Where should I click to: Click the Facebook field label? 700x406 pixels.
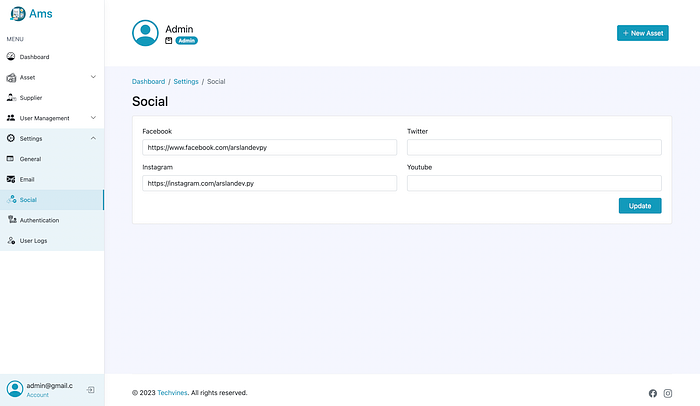coord(157,131)
